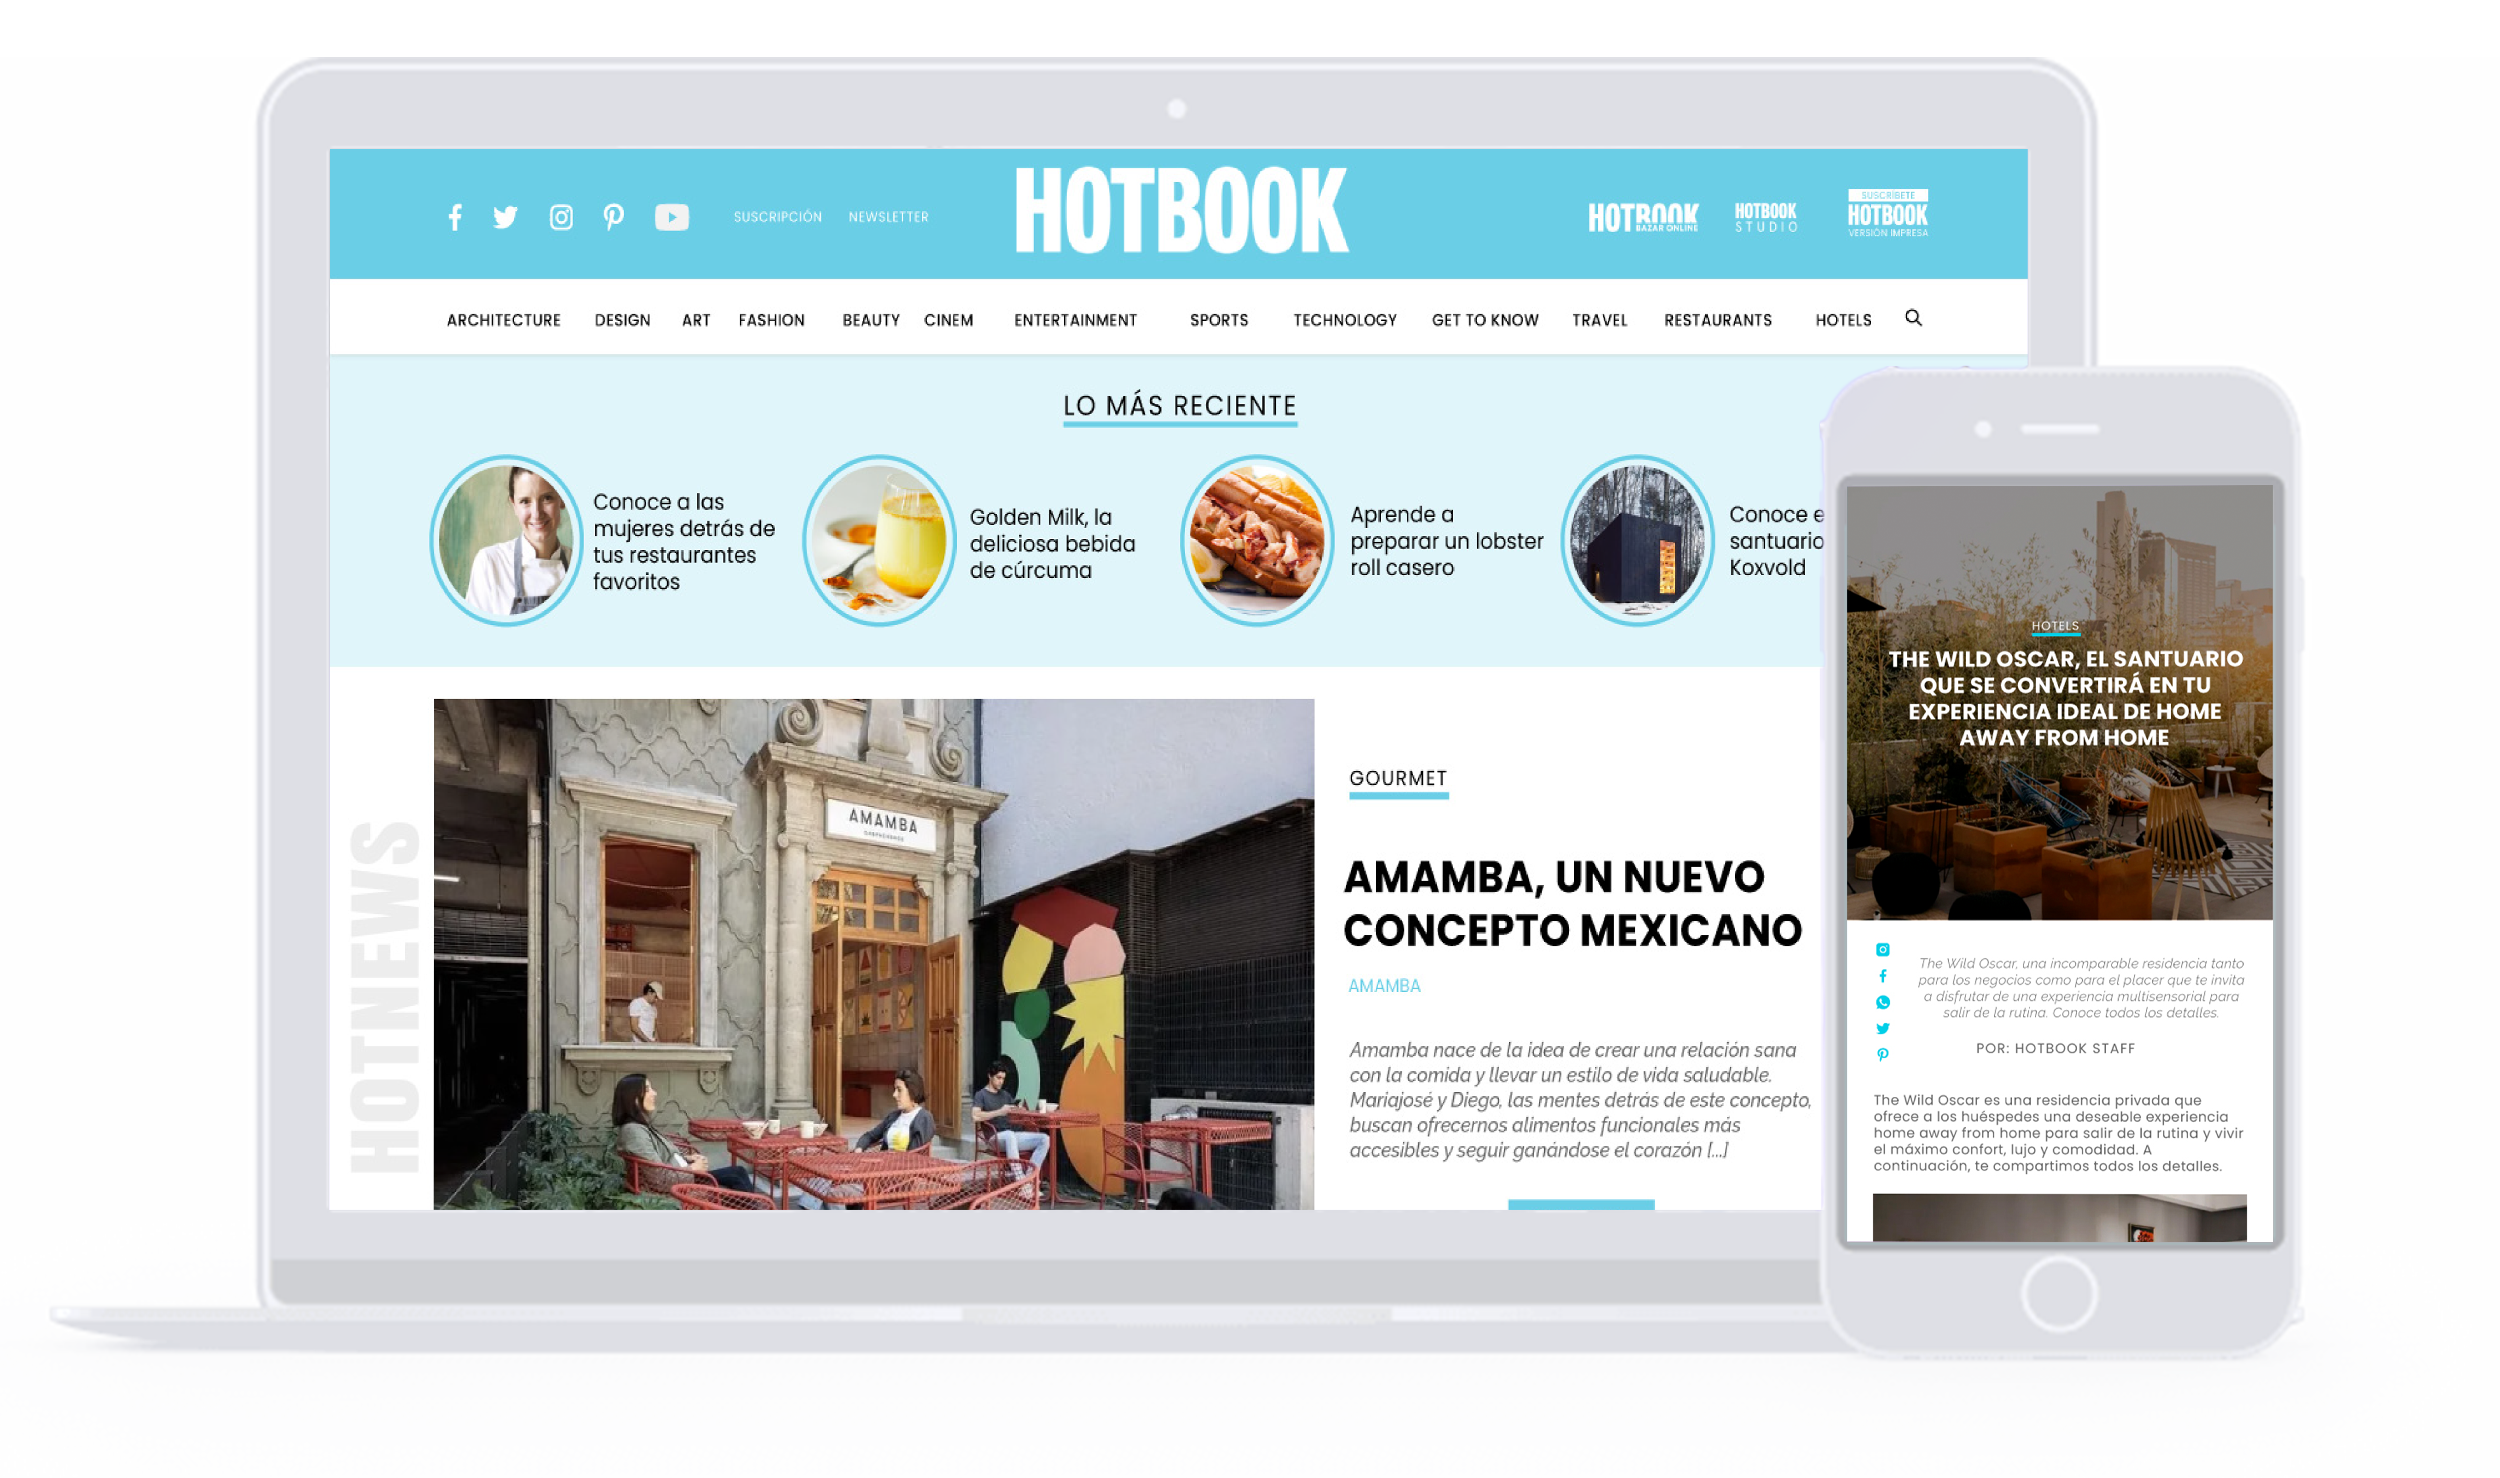The height and width of the screenshot is (1478, 2500).
Task: Open the Entertainment menu item
Action: (1076, 320)
